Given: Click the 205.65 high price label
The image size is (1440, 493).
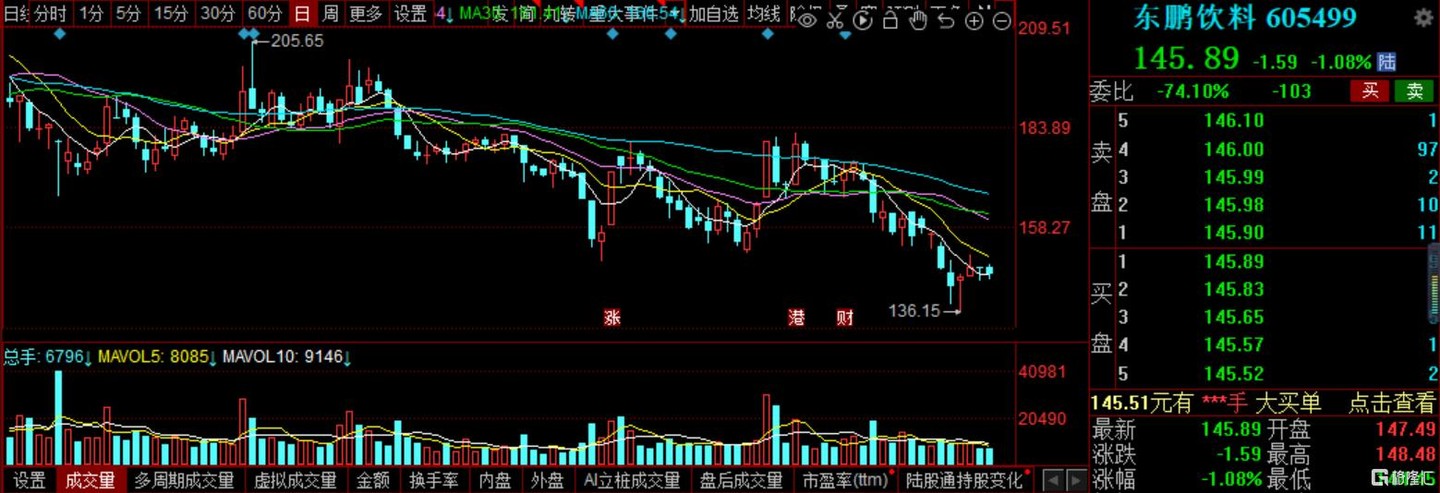Looking at the screenshot, I should [297, 41].
